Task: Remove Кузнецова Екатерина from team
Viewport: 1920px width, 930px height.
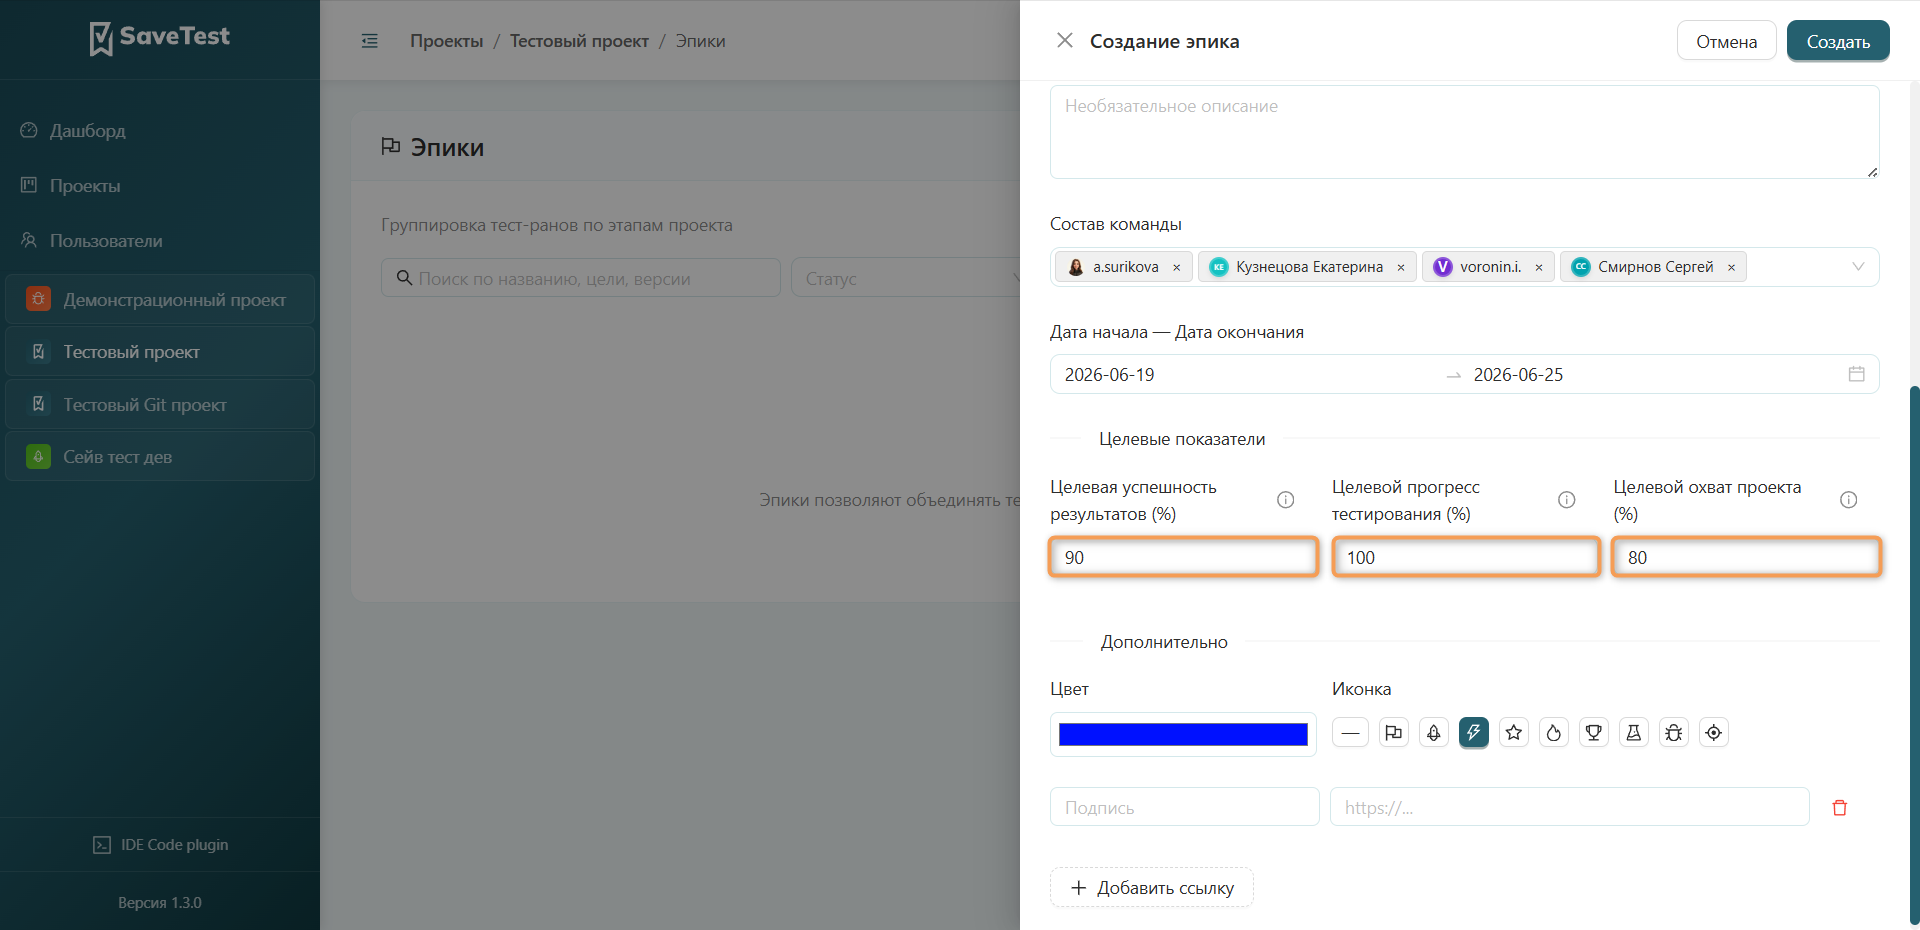Action: (x=1401, y=267)
